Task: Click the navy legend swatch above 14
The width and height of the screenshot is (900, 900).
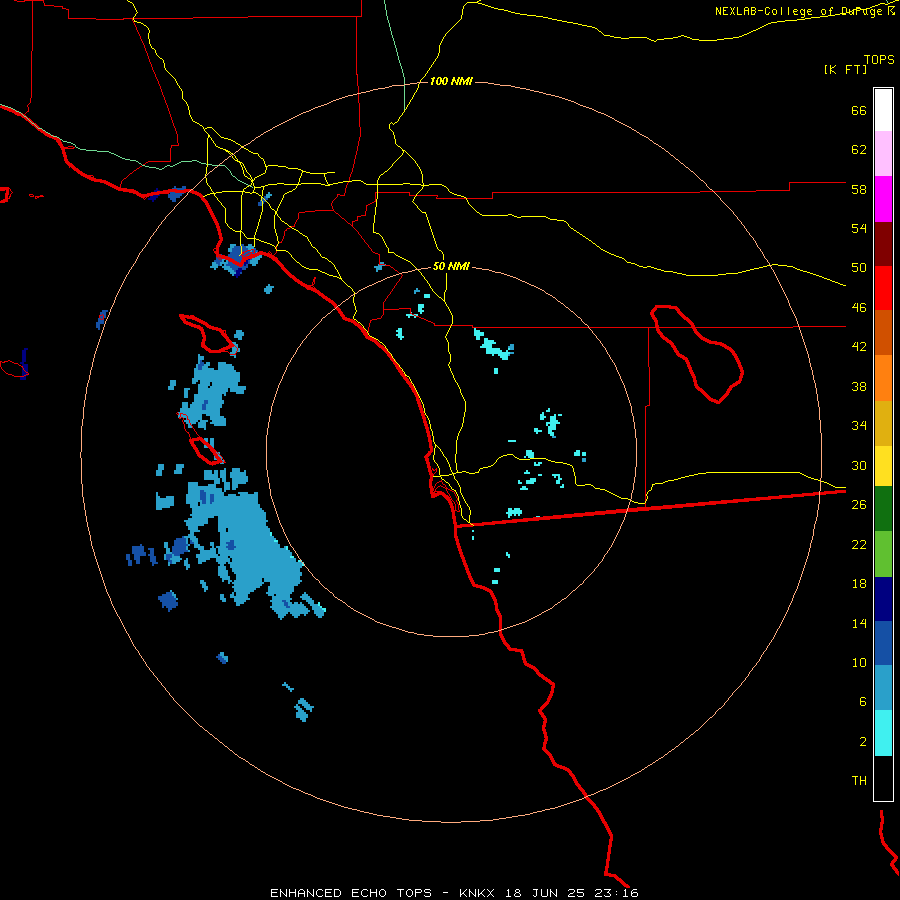Action: [x=883, y=599]
